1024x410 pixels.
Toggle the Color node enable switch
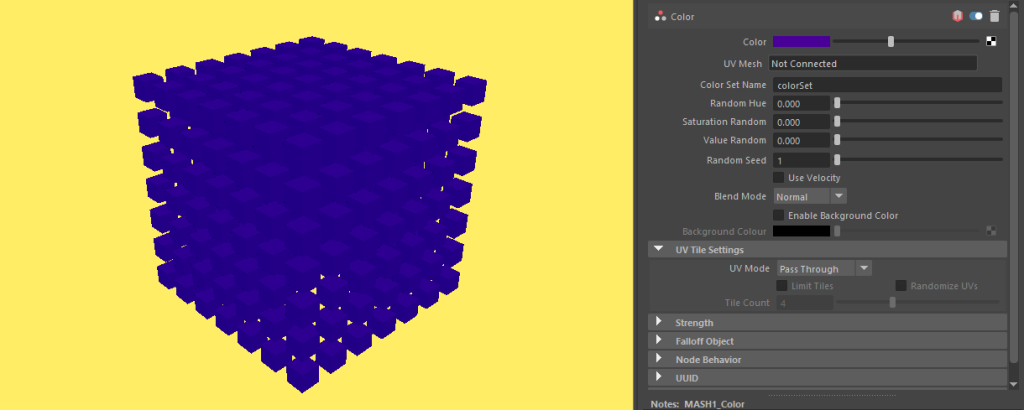tap(976, 16)
